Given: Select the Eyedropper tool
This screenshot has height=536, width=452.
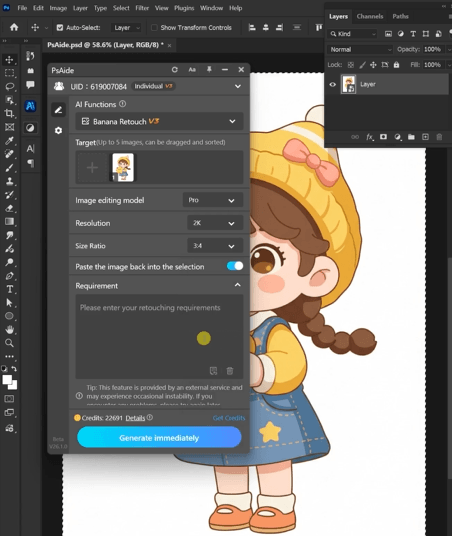Looking at the screenshot, I should point(9,140).
